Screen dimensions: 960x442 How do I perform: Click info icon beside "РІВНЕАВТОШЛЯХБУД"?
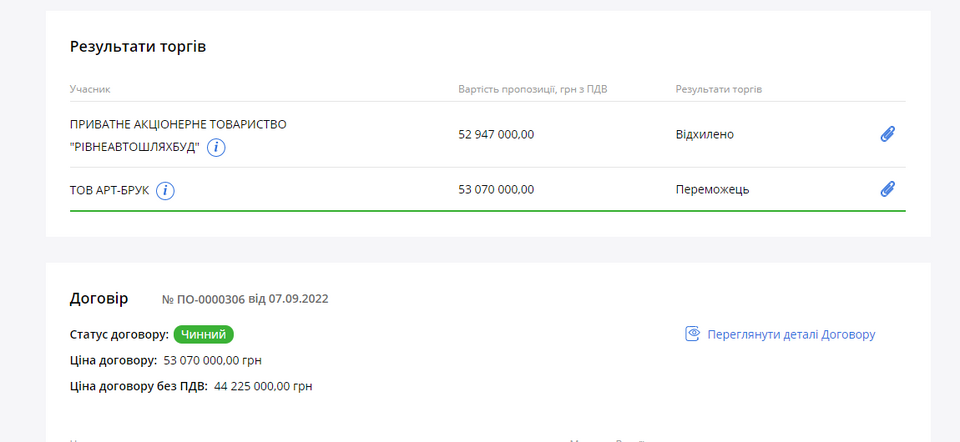217,148
